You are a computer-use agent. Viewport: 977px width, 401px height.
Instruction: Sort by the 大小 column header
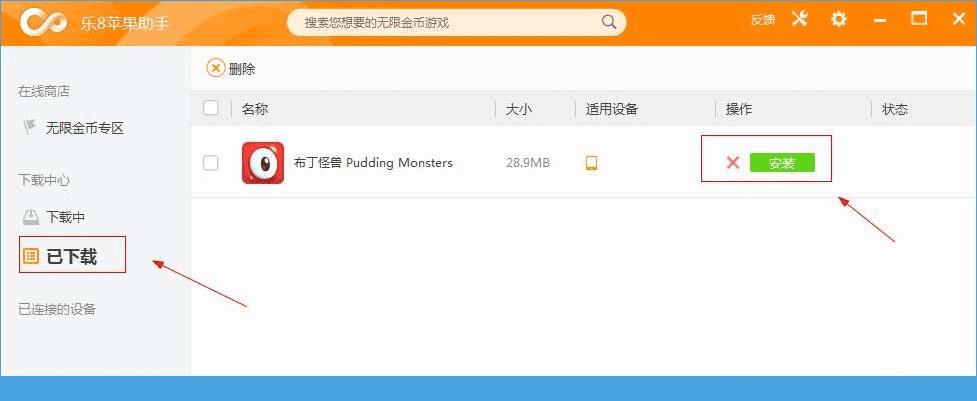[x=518, y=109]
